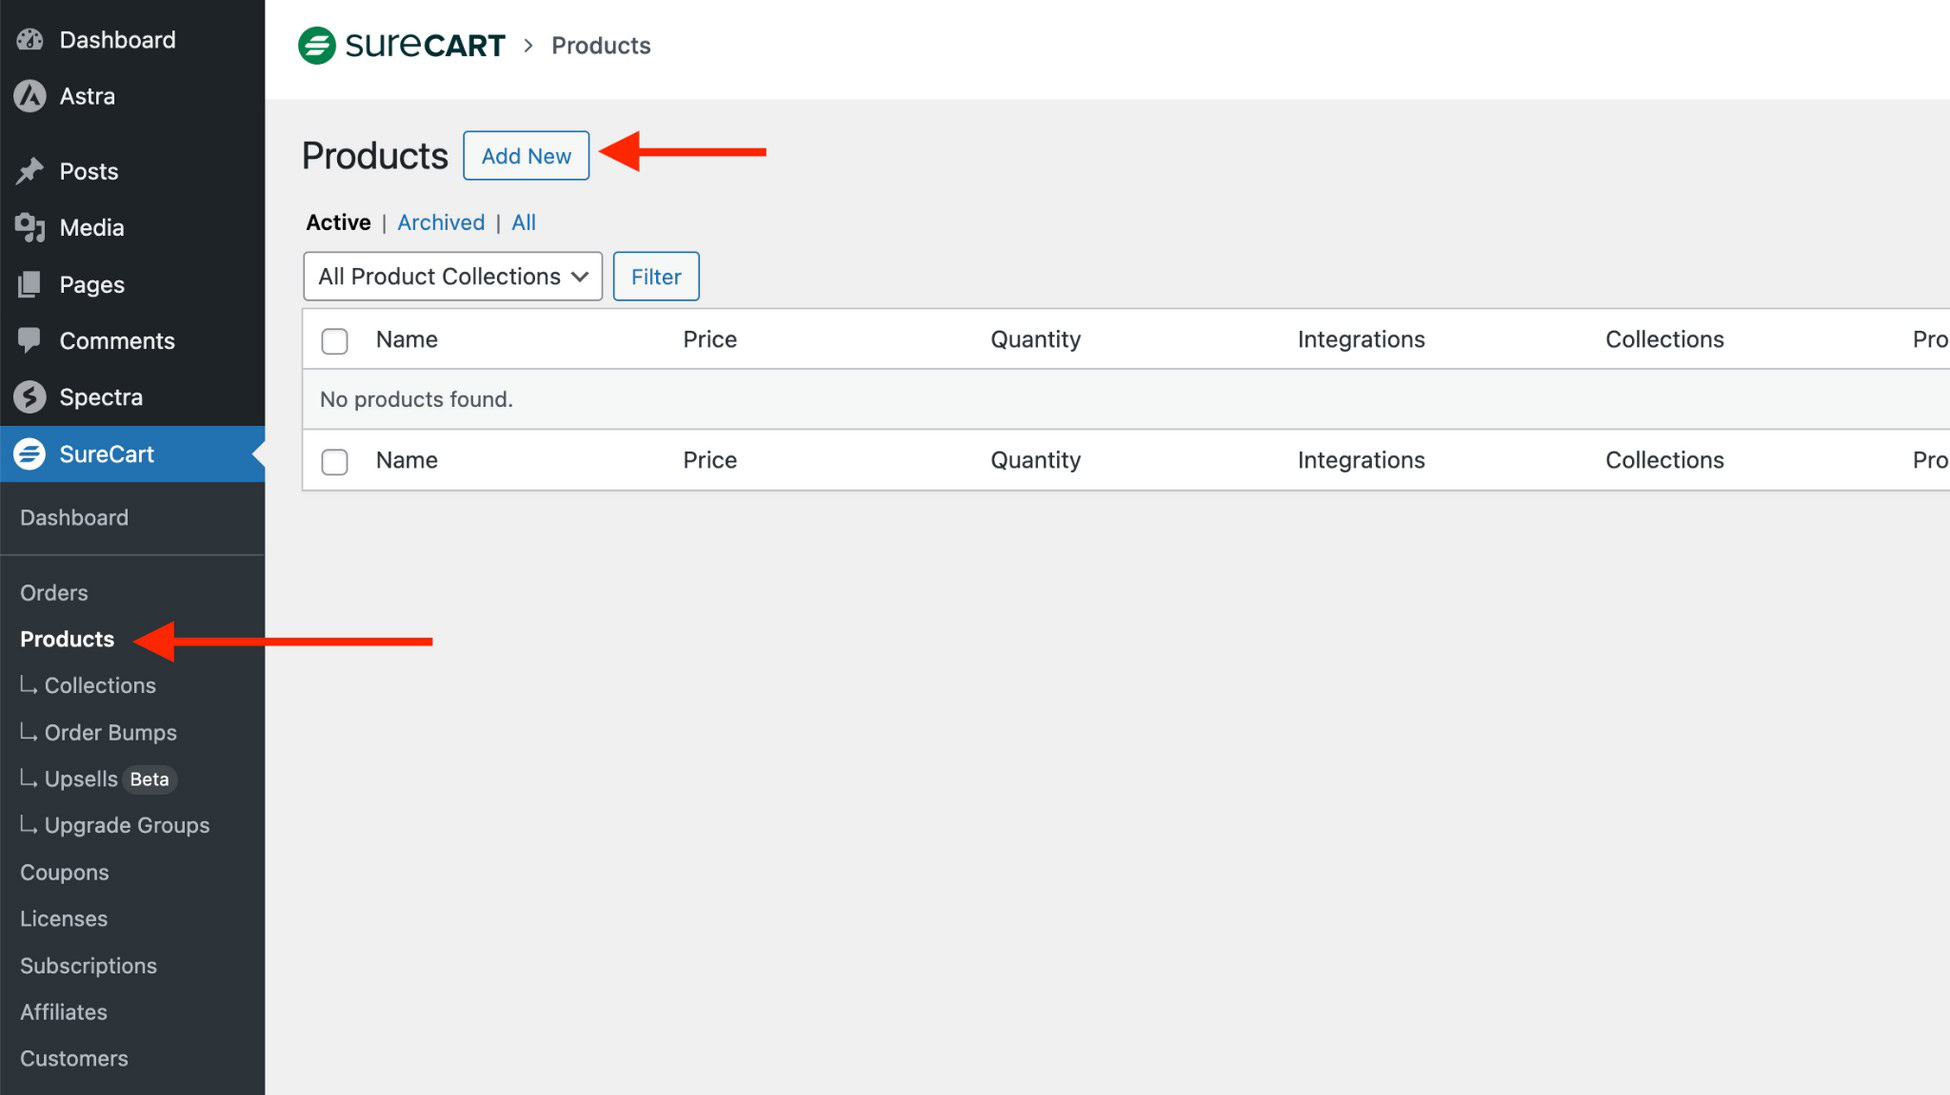Click the Collections column header
This screenshot has height=1095, width=1950.
click(x=1665, y=339)
